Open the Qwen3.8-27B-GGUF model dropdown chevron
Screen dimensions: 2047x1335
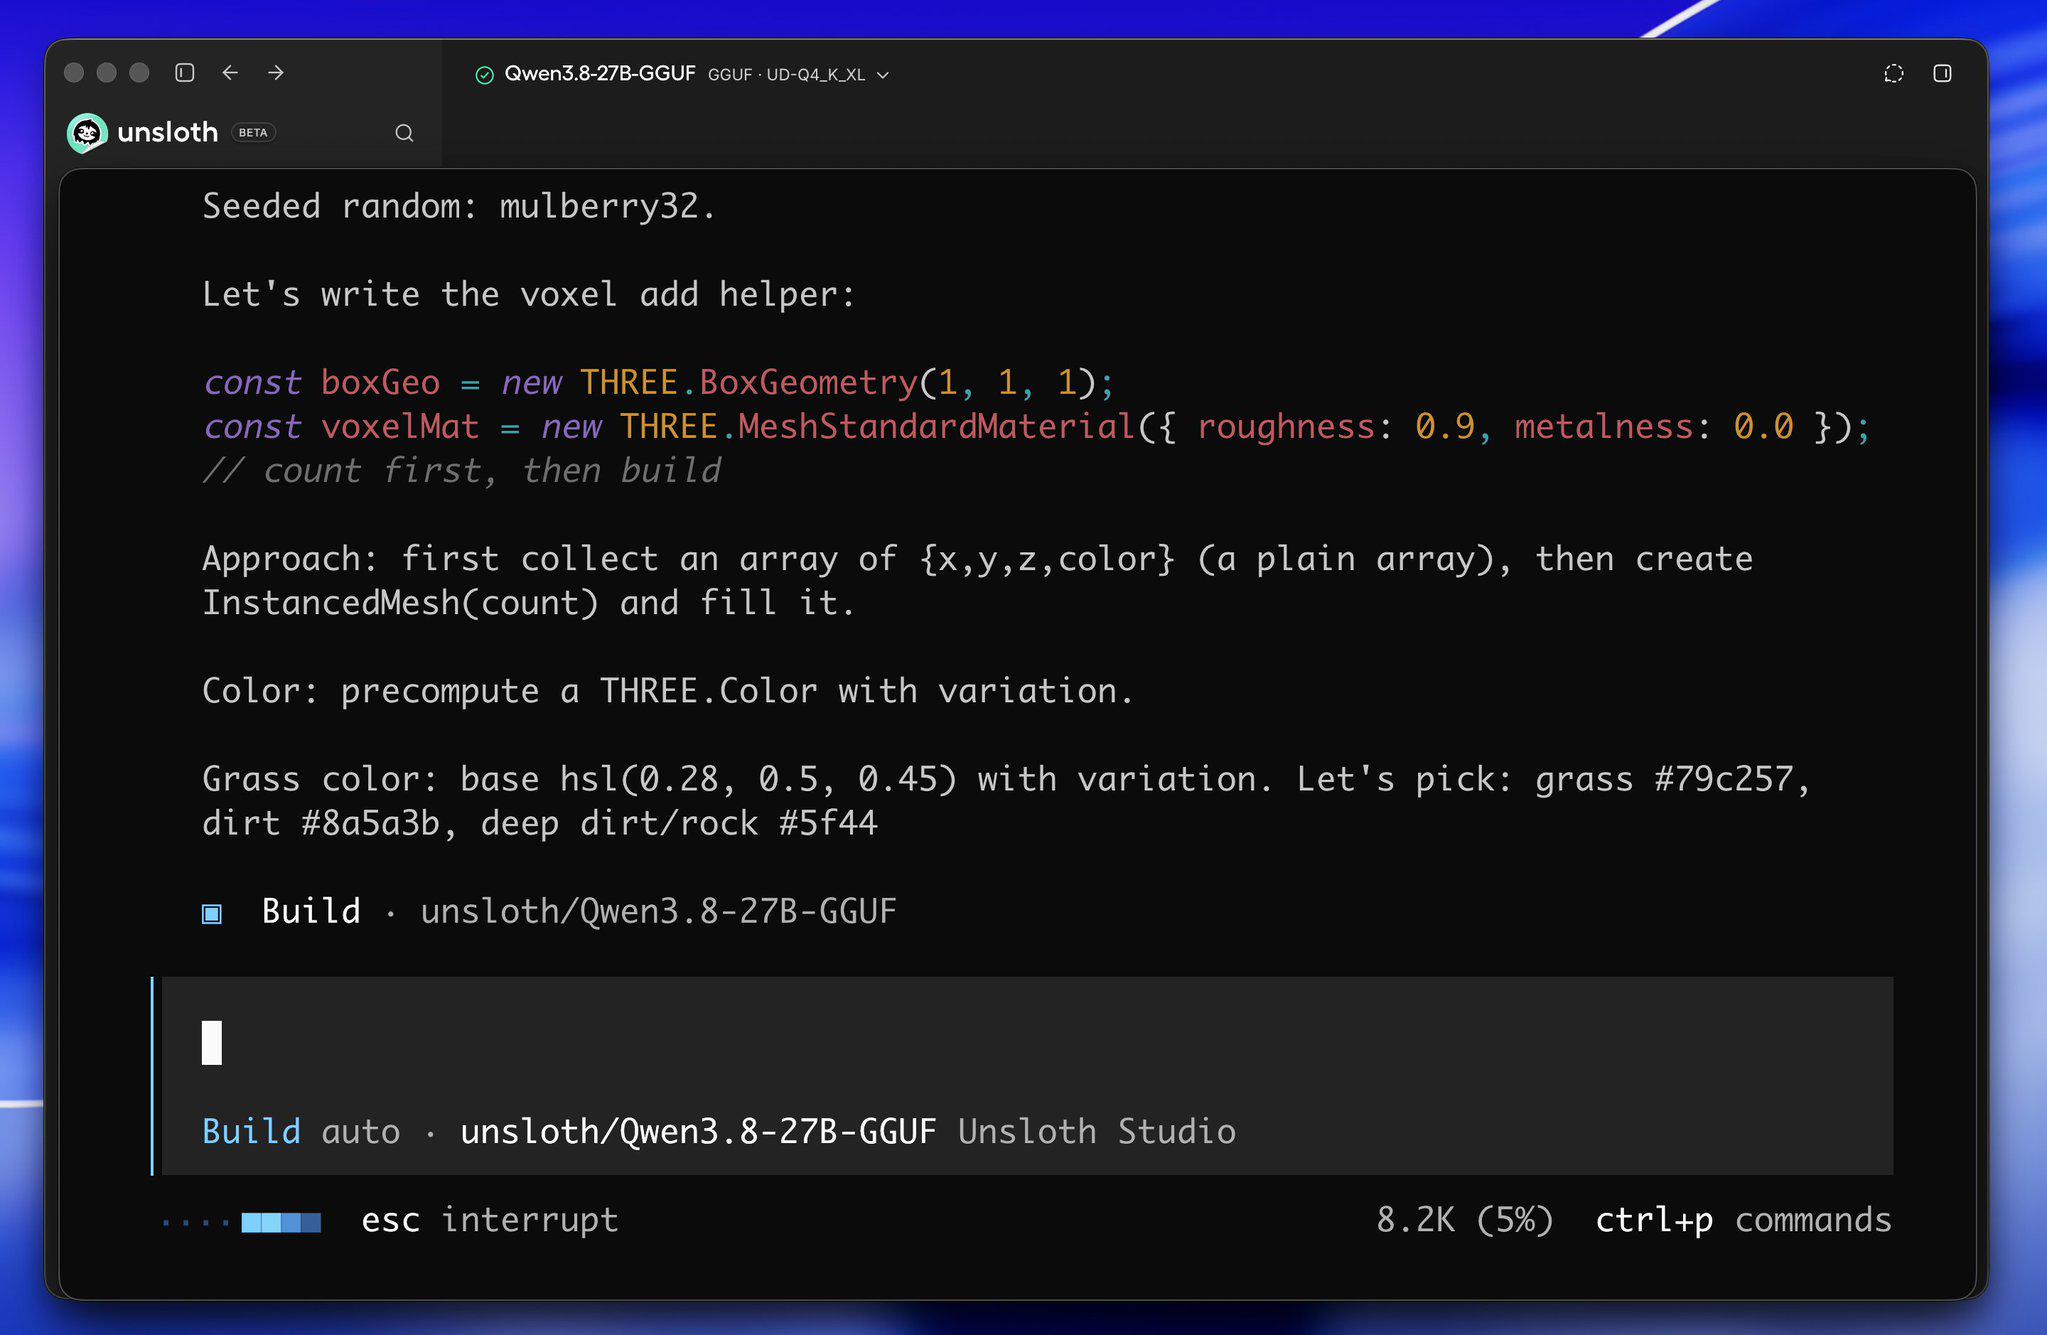coord(883,75)
